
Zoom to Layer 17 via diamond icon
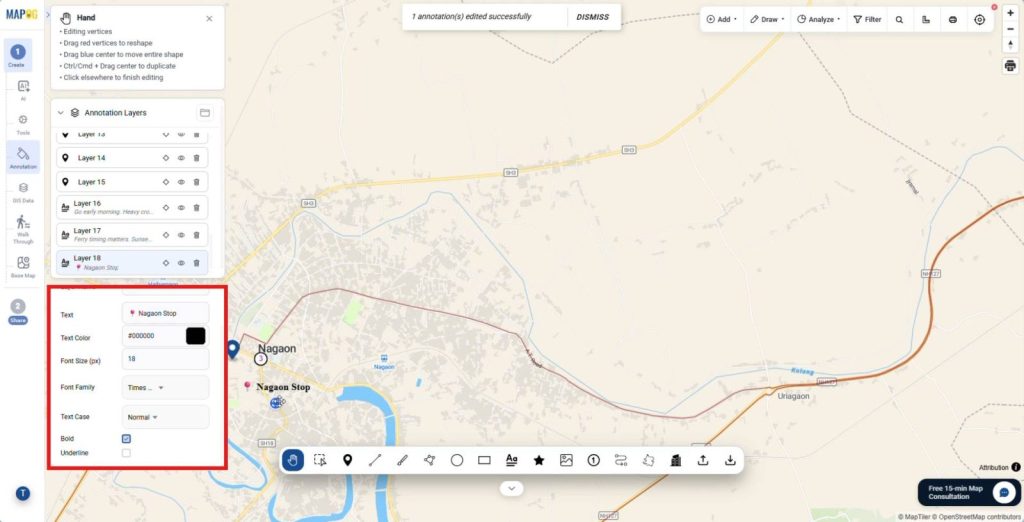(166, 235)
